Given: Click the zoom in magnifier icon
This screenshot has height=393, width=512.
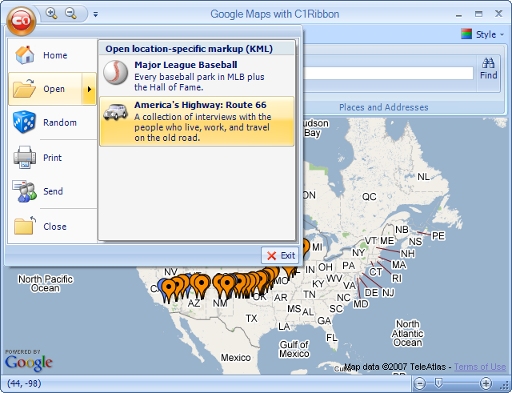Looking at the screenshot, I should [51, 13].
